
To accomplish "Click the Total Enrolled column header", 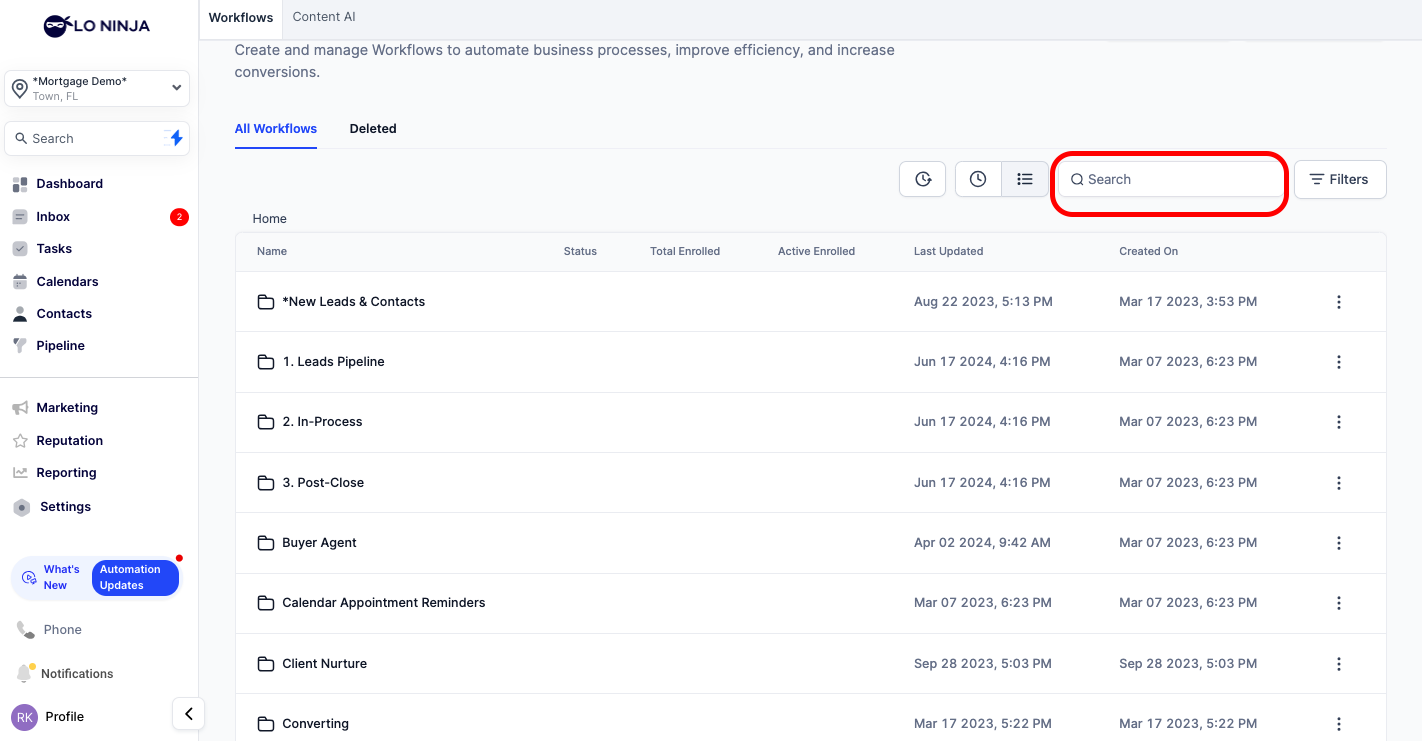I will pyautogui.click(x=685, y=252).
